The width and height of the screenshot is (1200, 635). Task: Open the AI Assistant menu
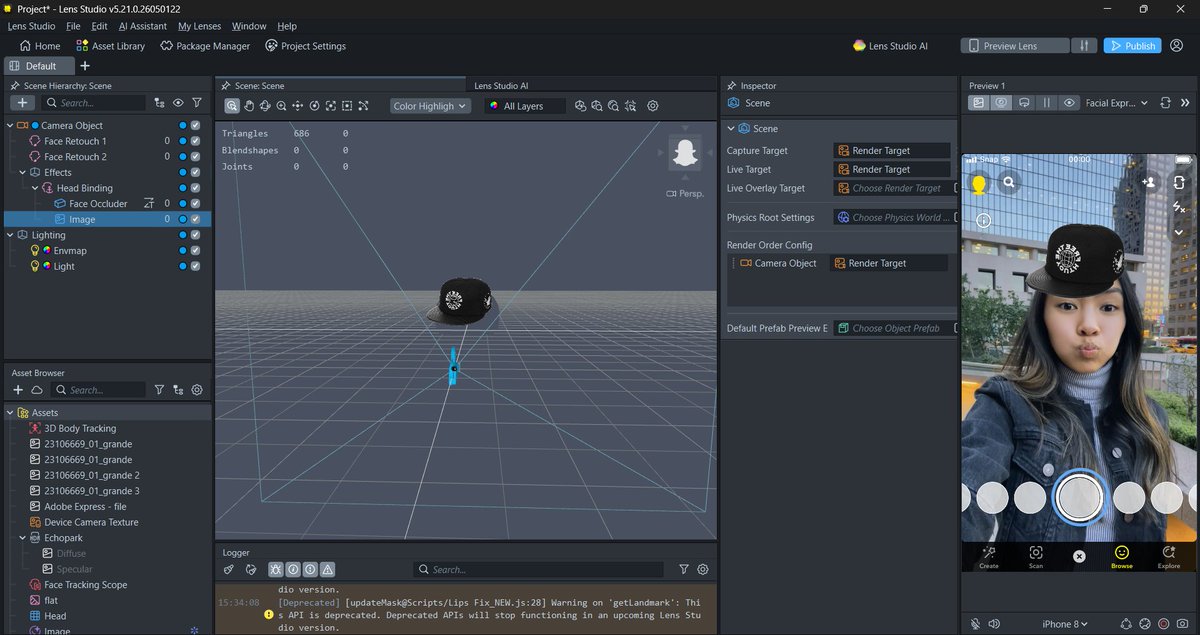(143, 26)
